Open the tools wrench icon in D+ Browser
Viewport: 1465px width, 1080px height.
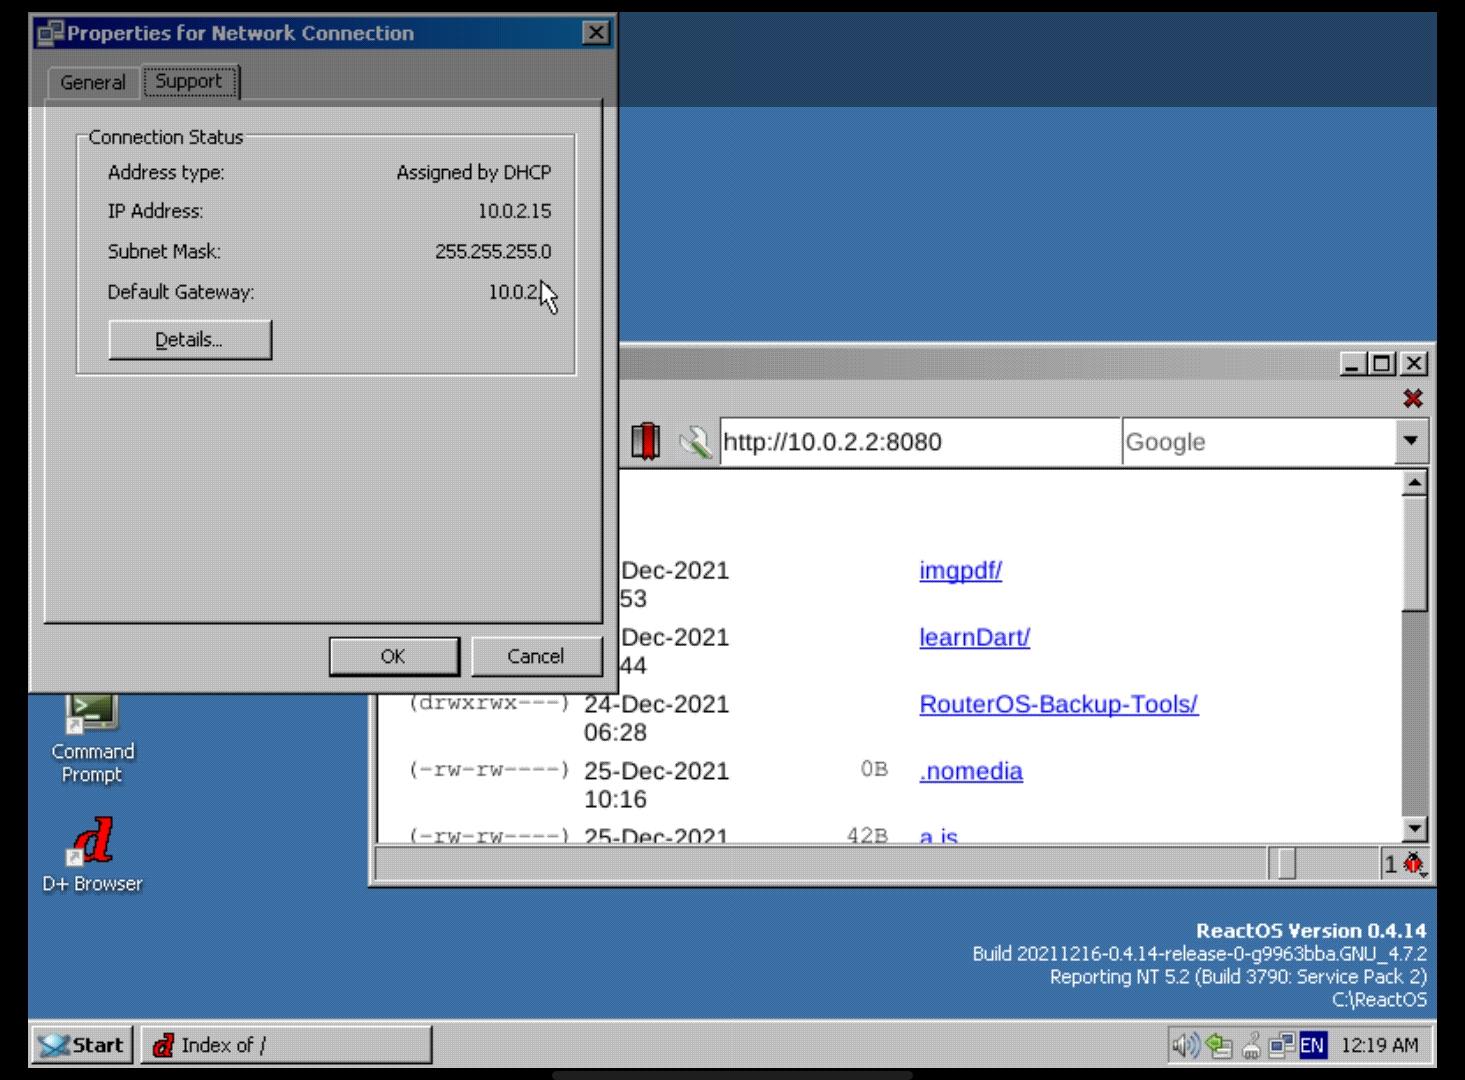point(695,441)
